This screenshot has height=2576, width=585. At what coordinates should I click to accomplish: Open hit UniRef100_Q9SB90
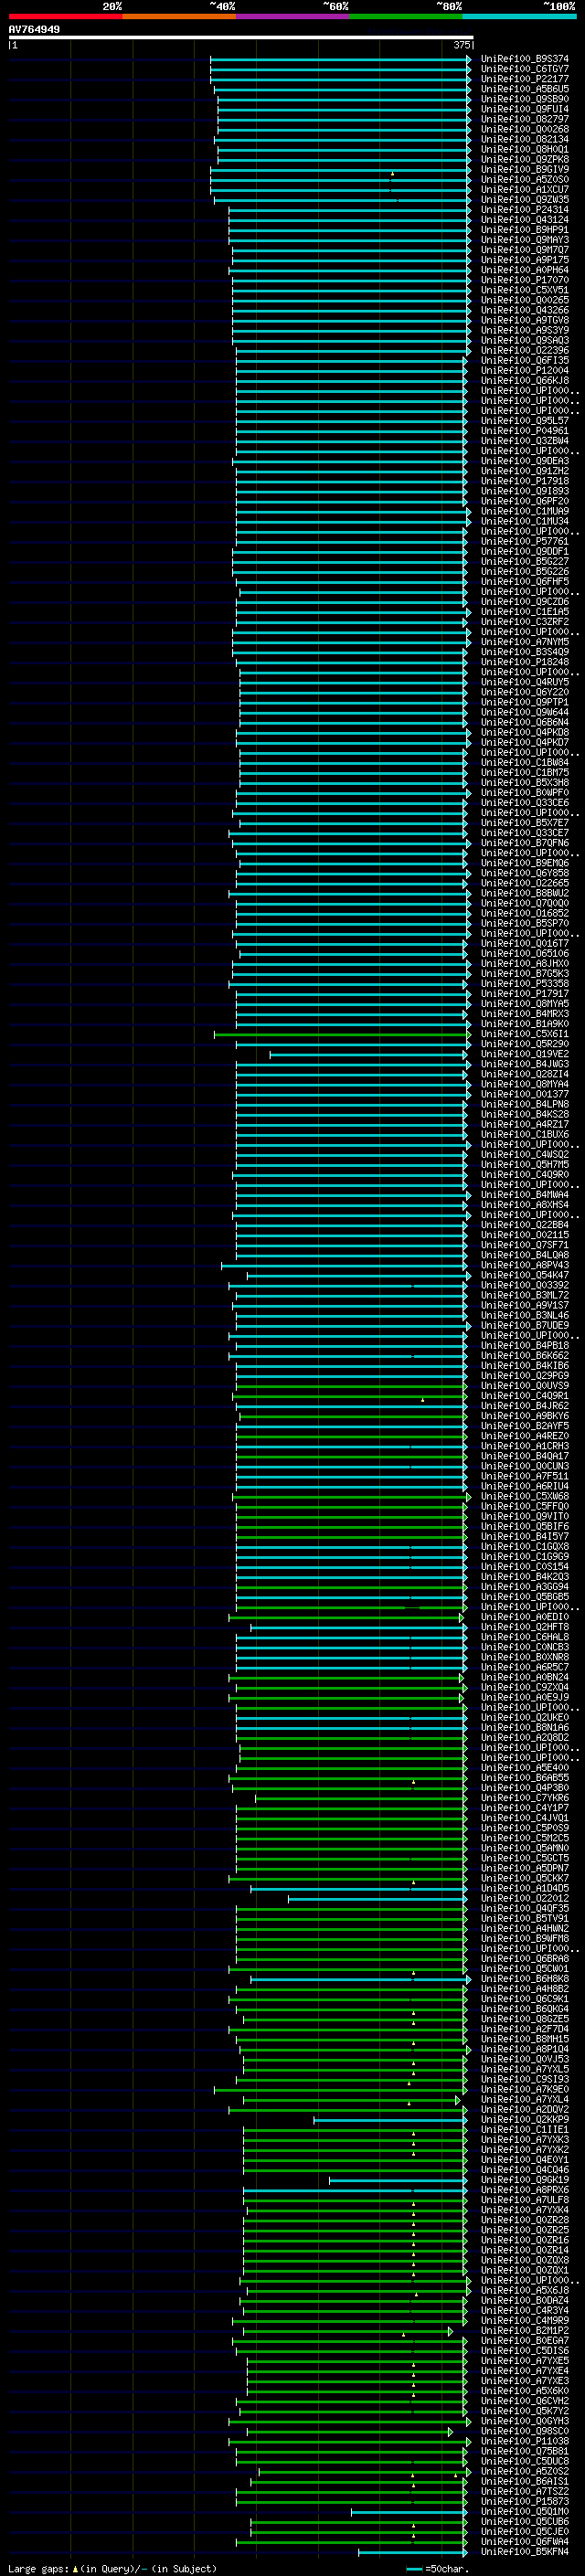(525, 99)
